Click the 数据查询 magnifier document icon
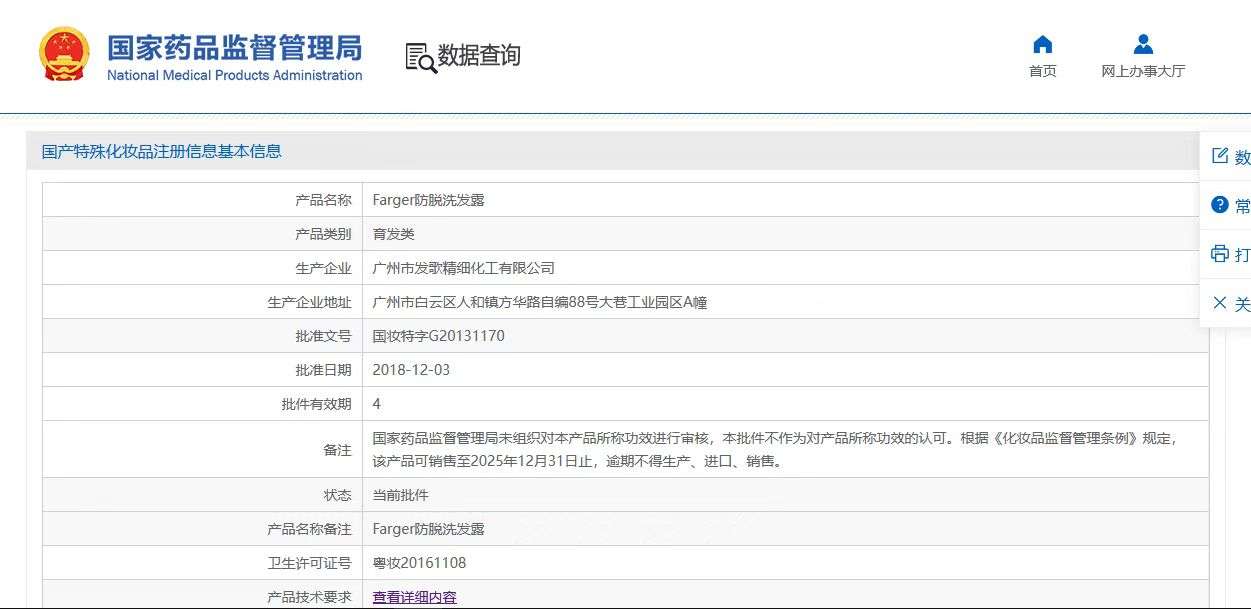This screenshot has height=609, width=1251. click(x=417, y=56)
